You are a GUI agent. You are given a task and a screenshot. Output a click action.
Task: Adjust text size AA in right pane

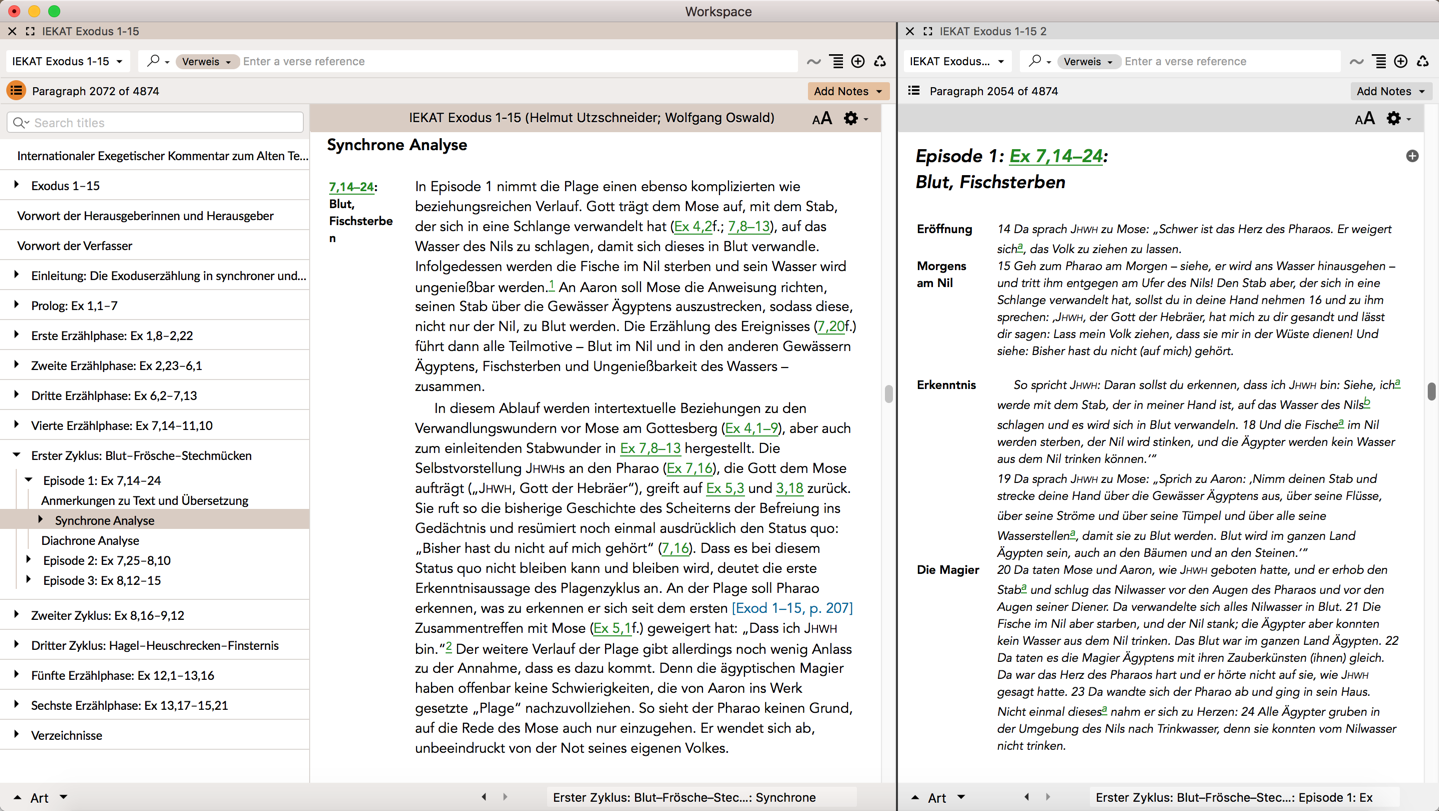(x=1365, y=119)
